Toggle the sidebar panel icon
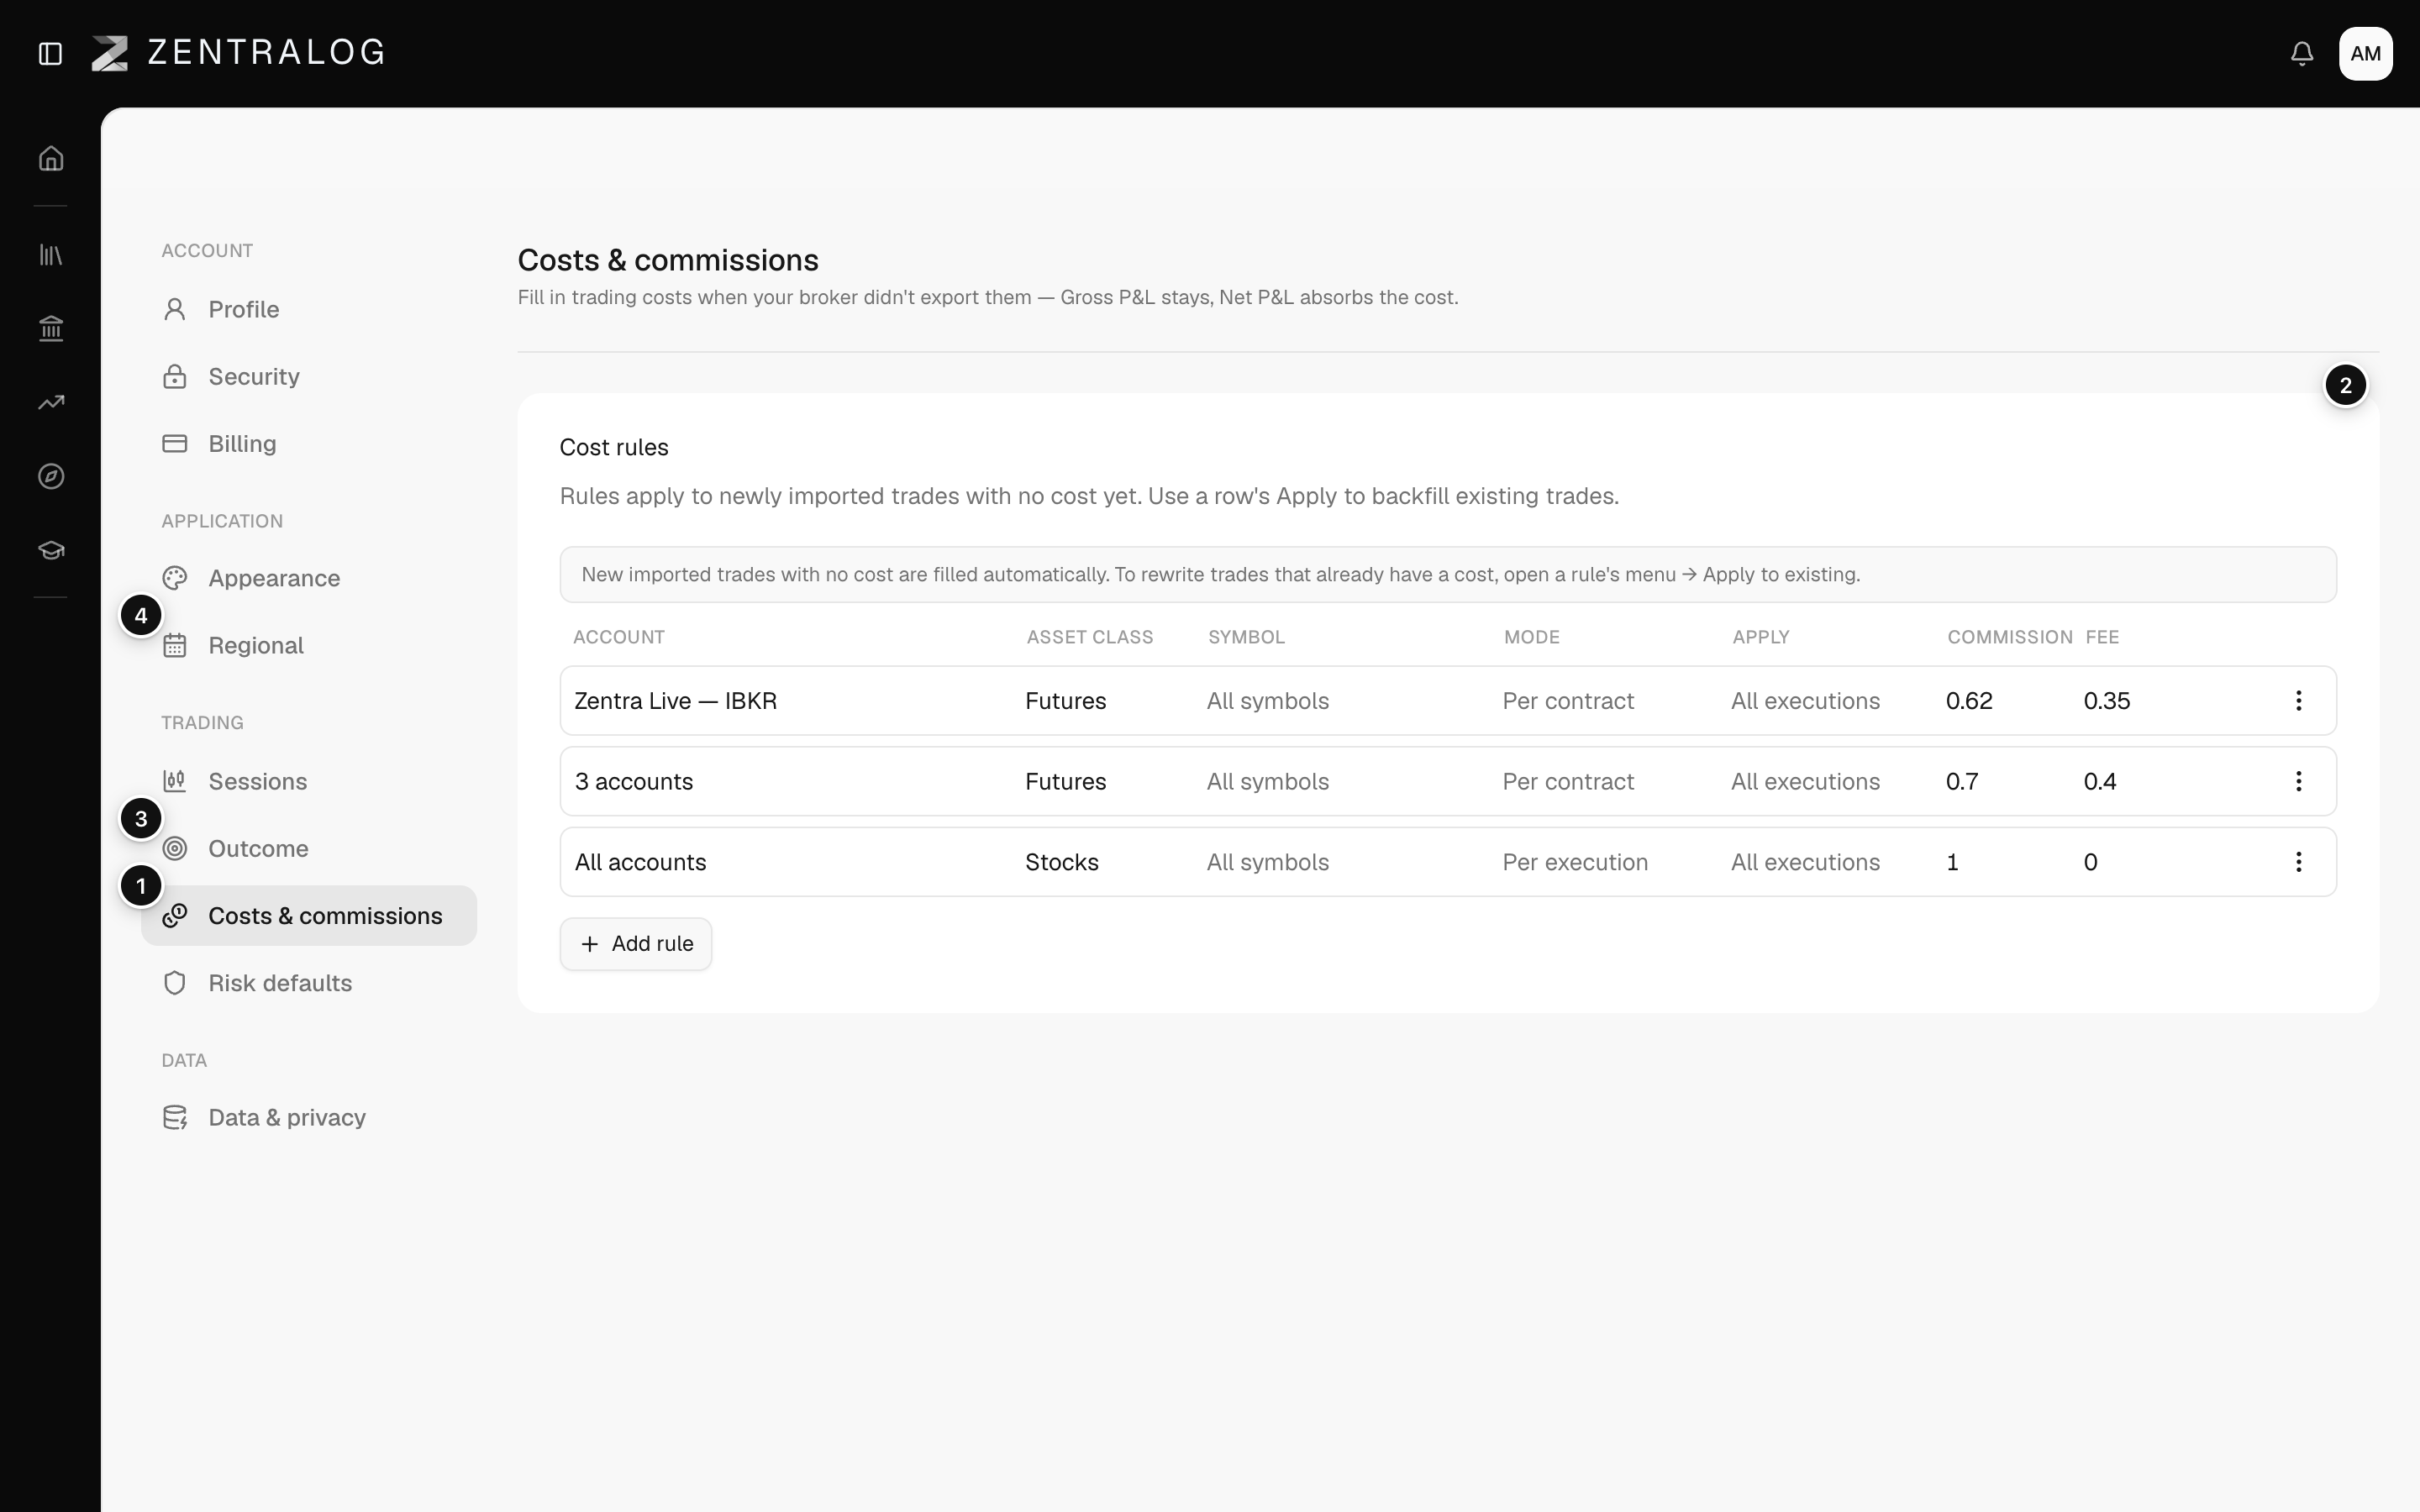The height and width of the screenshot is (1512, 2420). point(50,53)
